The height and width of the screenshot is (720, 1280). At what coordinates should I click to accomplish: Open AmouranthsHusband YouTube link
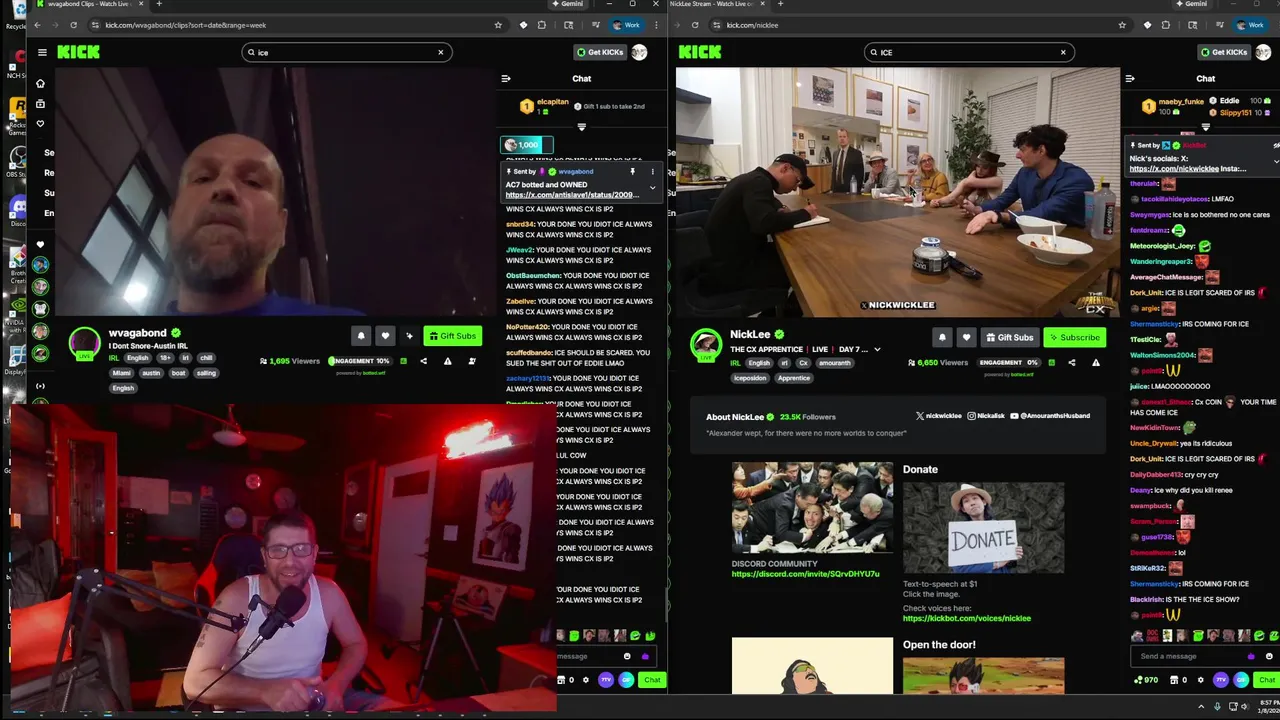coord(1050,416)
